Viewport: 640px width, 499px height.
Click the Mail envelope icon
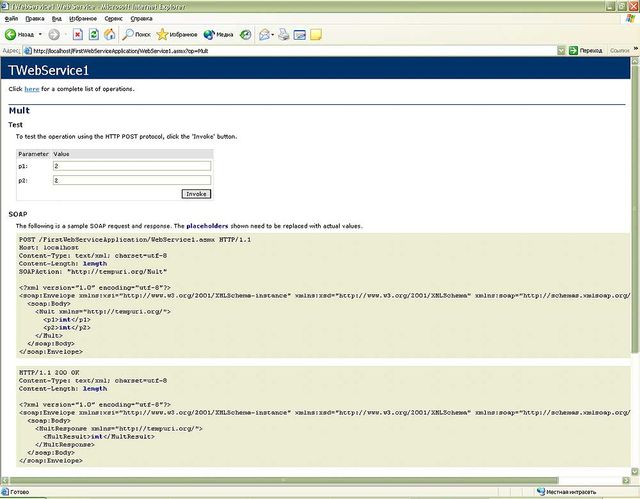coord(264,35)
